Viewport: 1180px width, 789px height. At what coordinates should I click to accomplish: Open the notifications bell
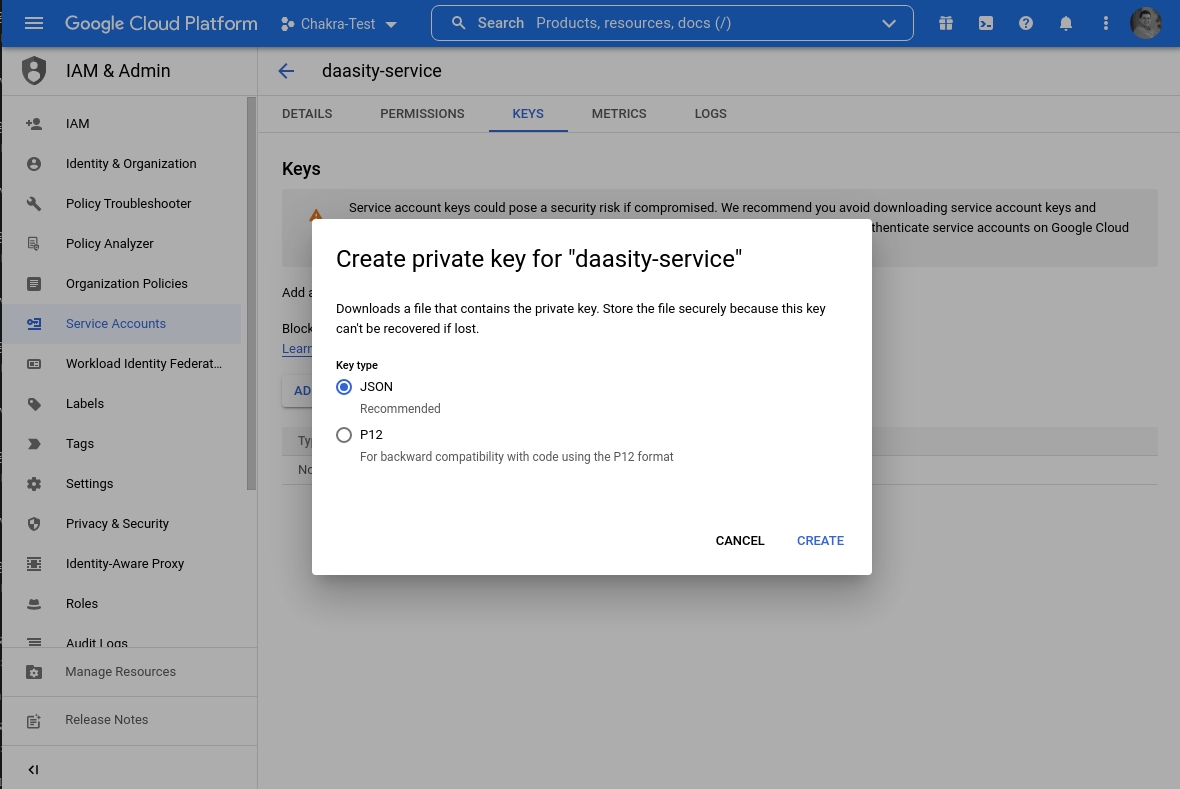point(1066,23)
